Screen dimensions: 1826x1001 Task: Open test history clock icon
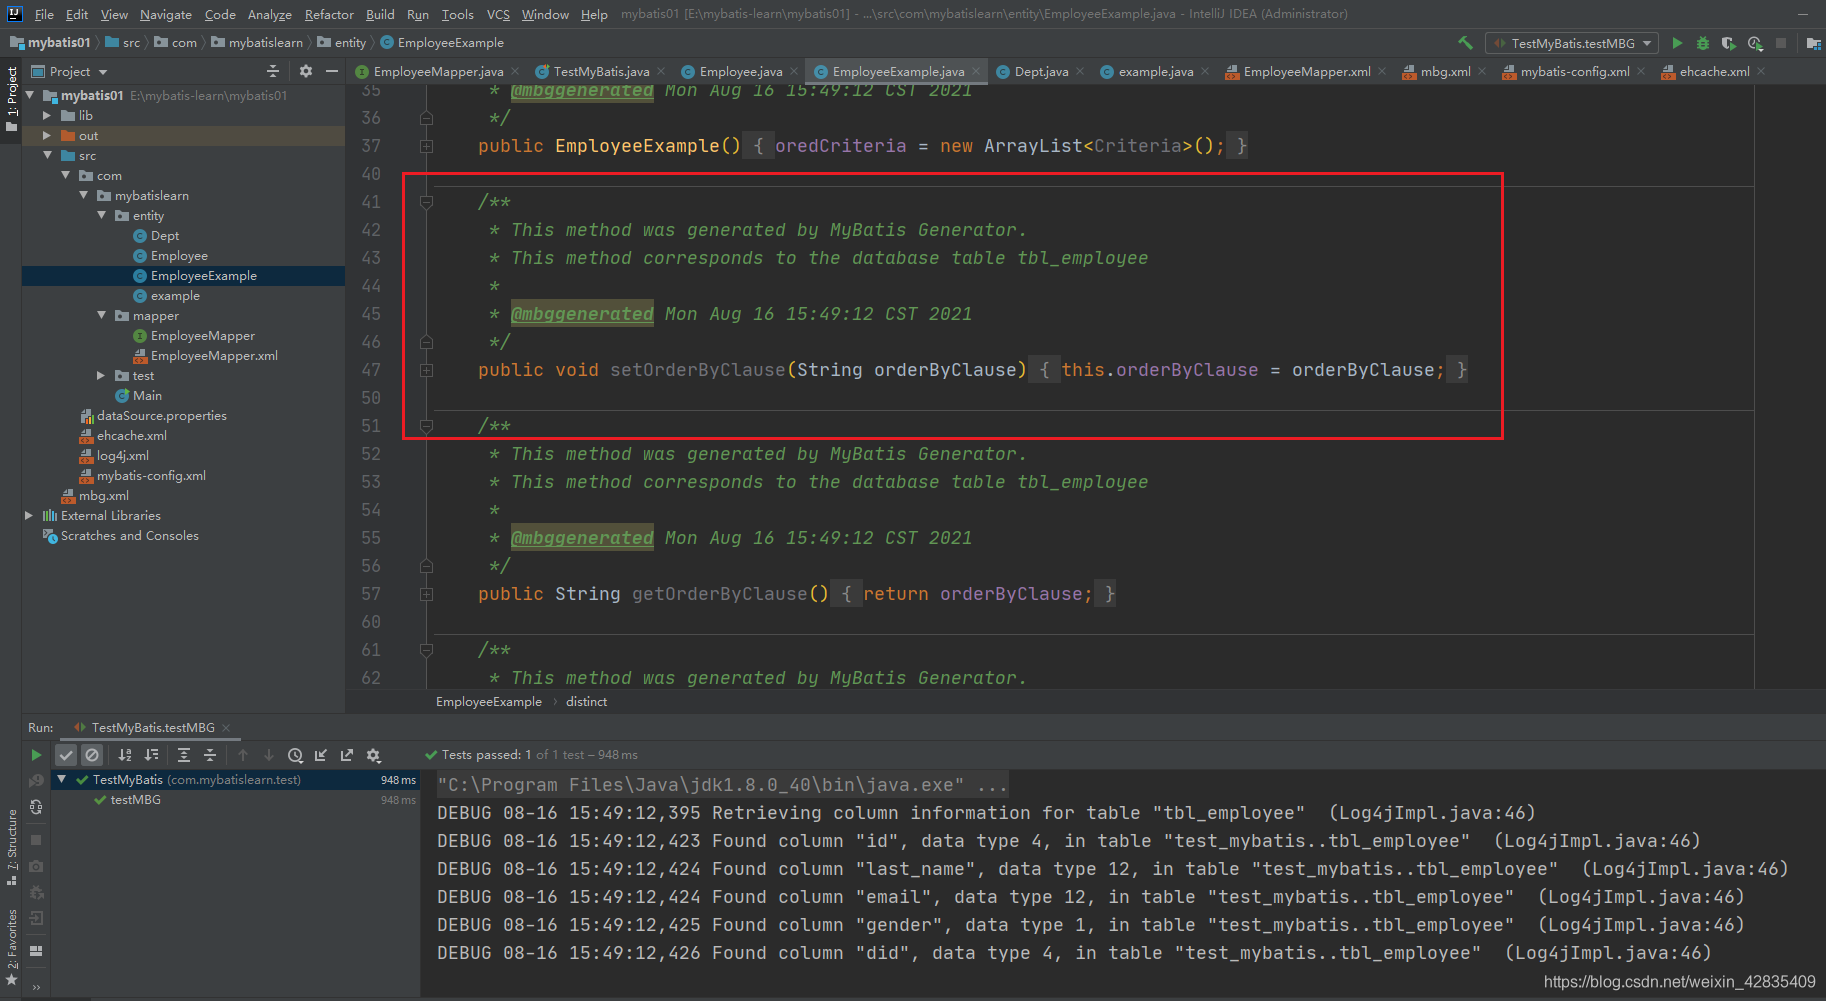pos(295,755)
